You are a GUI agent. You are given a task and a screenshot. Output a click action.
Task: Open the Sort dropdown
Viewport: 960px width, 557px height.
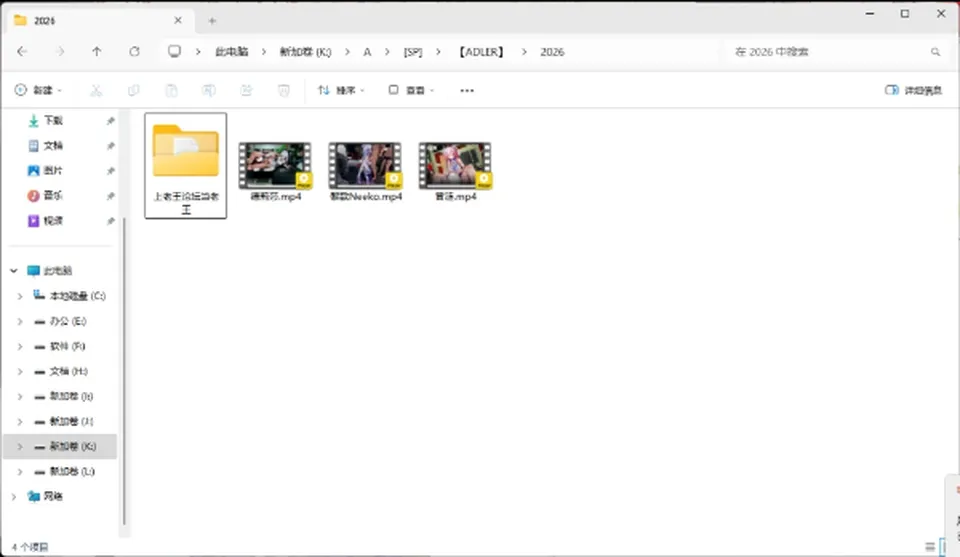tap(341, 91)
